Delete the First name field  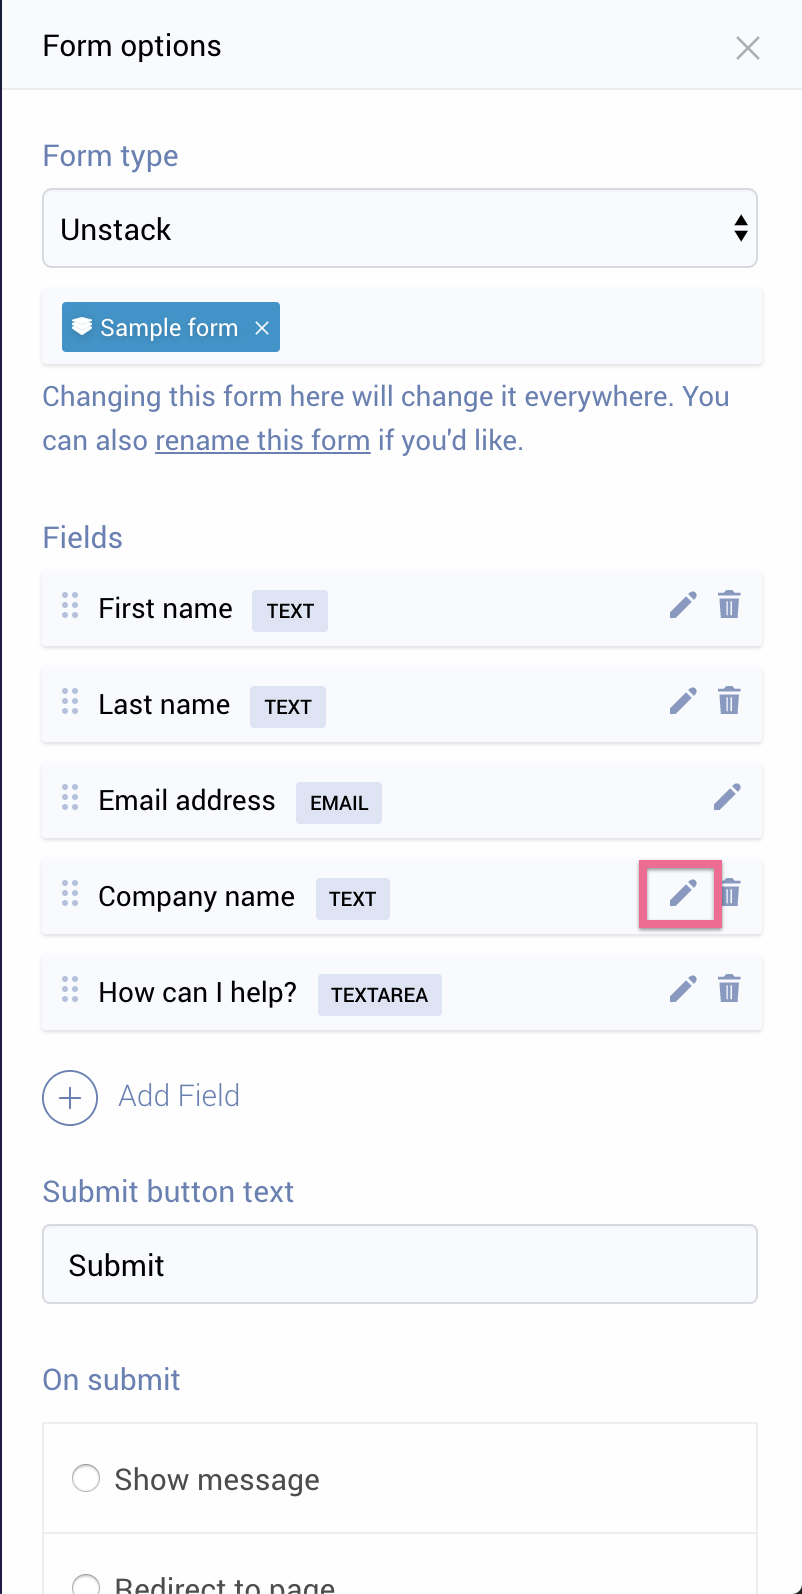pos(729,605)
